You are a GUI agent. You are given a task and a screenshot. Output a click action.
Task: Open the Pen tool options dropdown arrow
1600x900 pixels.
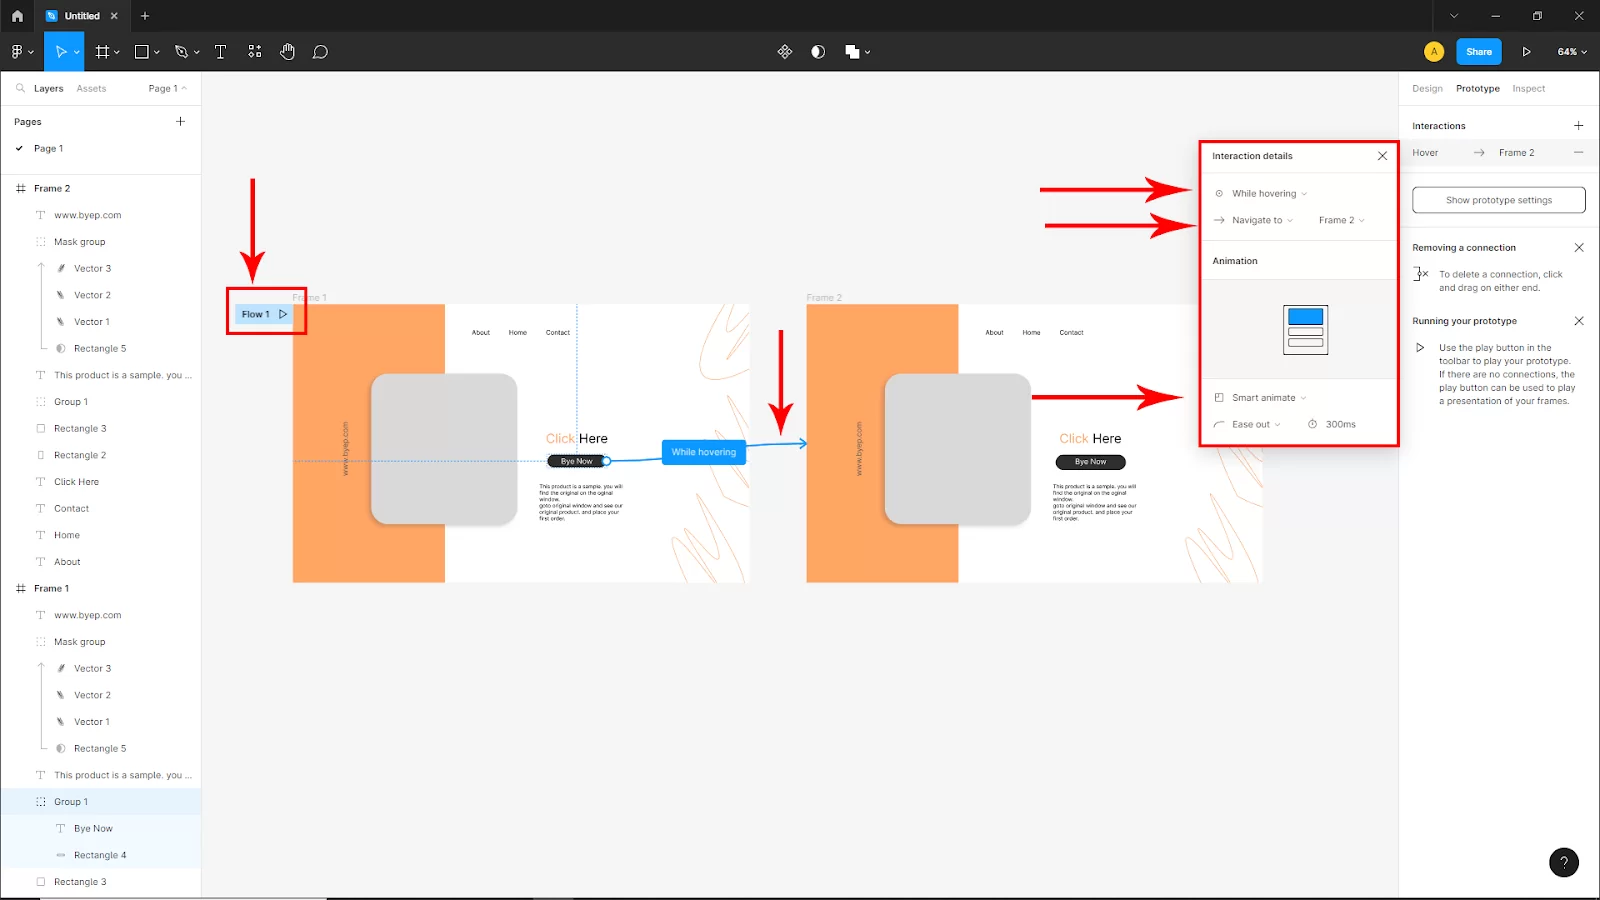coord(197,53)
